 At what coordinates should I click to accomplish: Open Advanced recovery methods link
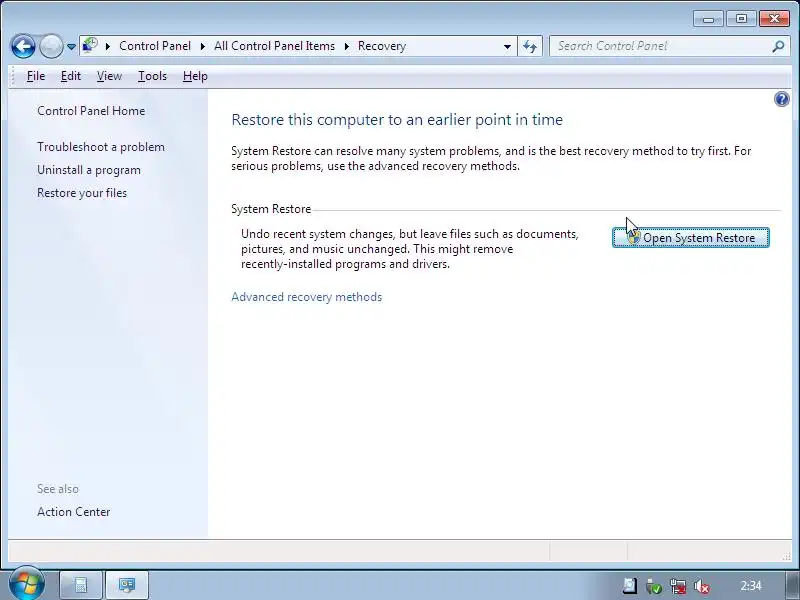point(306,297)
